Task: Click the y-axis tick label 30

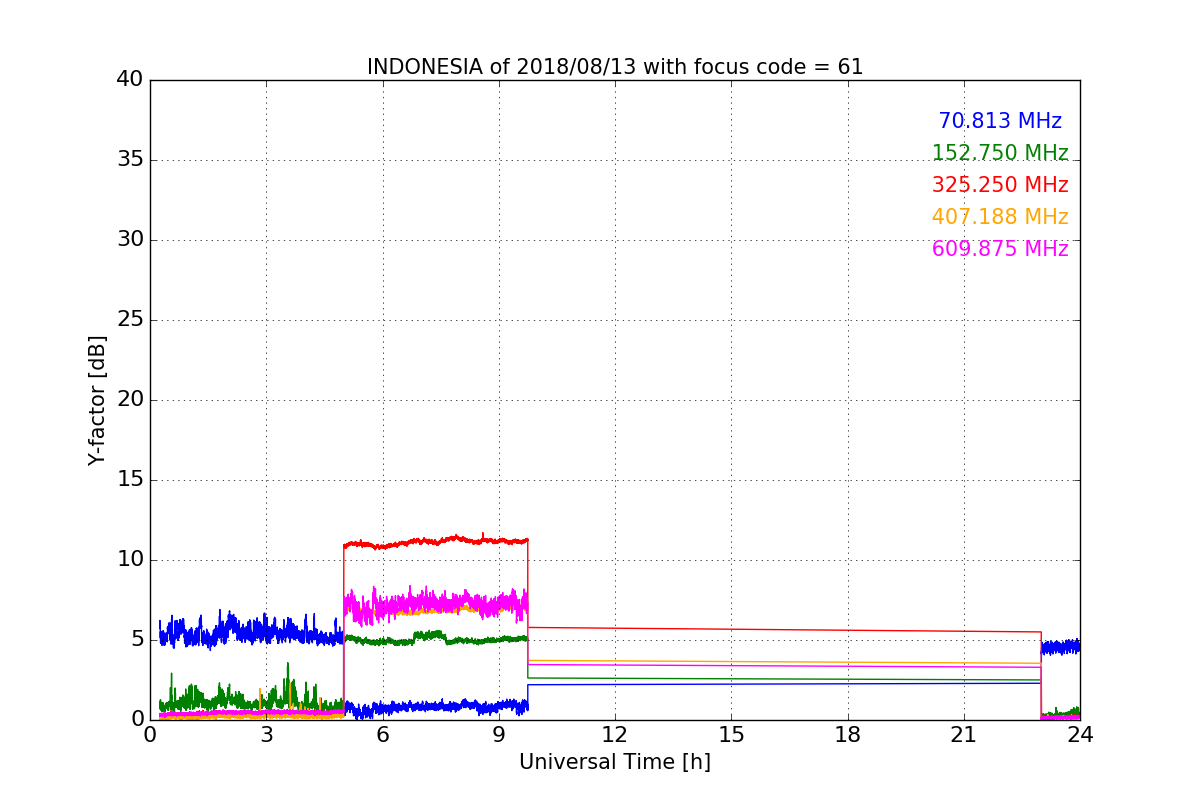Action: pyautogui.click(x=129, y=239)
